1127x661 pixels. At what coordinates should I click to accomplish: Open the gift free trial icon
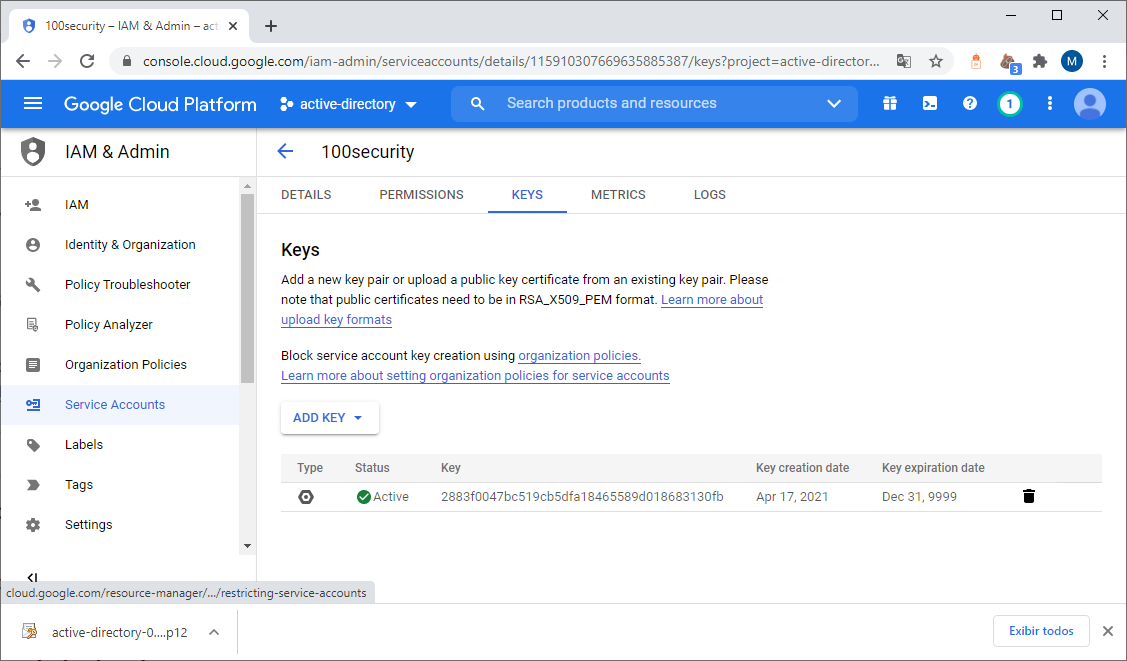coord(890,104)
